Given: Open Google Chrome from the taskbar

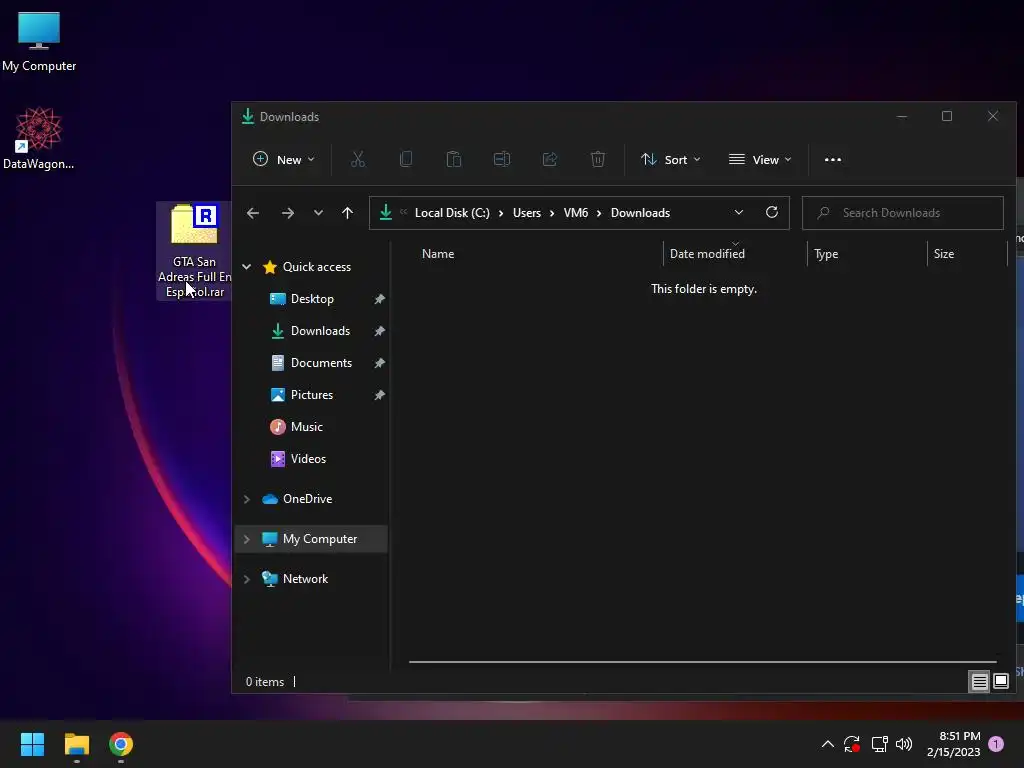Looking at the screenshot, I should tap(121, 744).
